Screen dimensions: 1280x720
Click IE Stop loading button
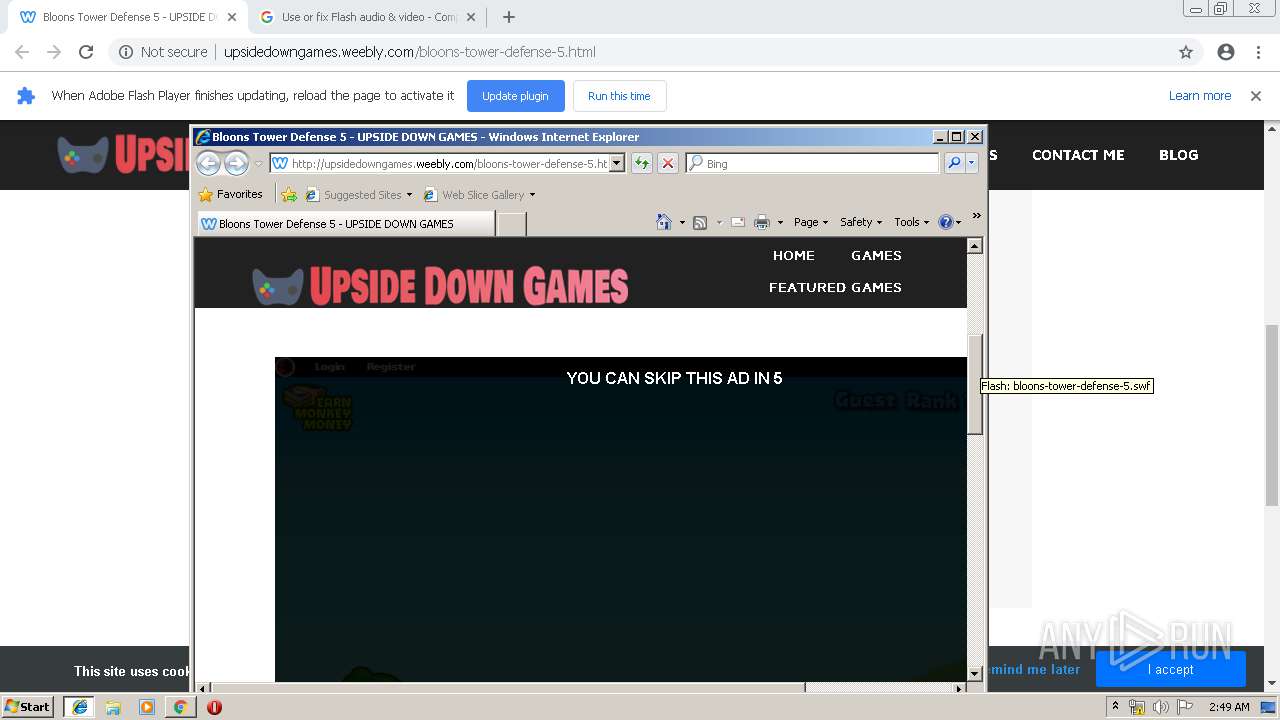(x=668, y=163)
